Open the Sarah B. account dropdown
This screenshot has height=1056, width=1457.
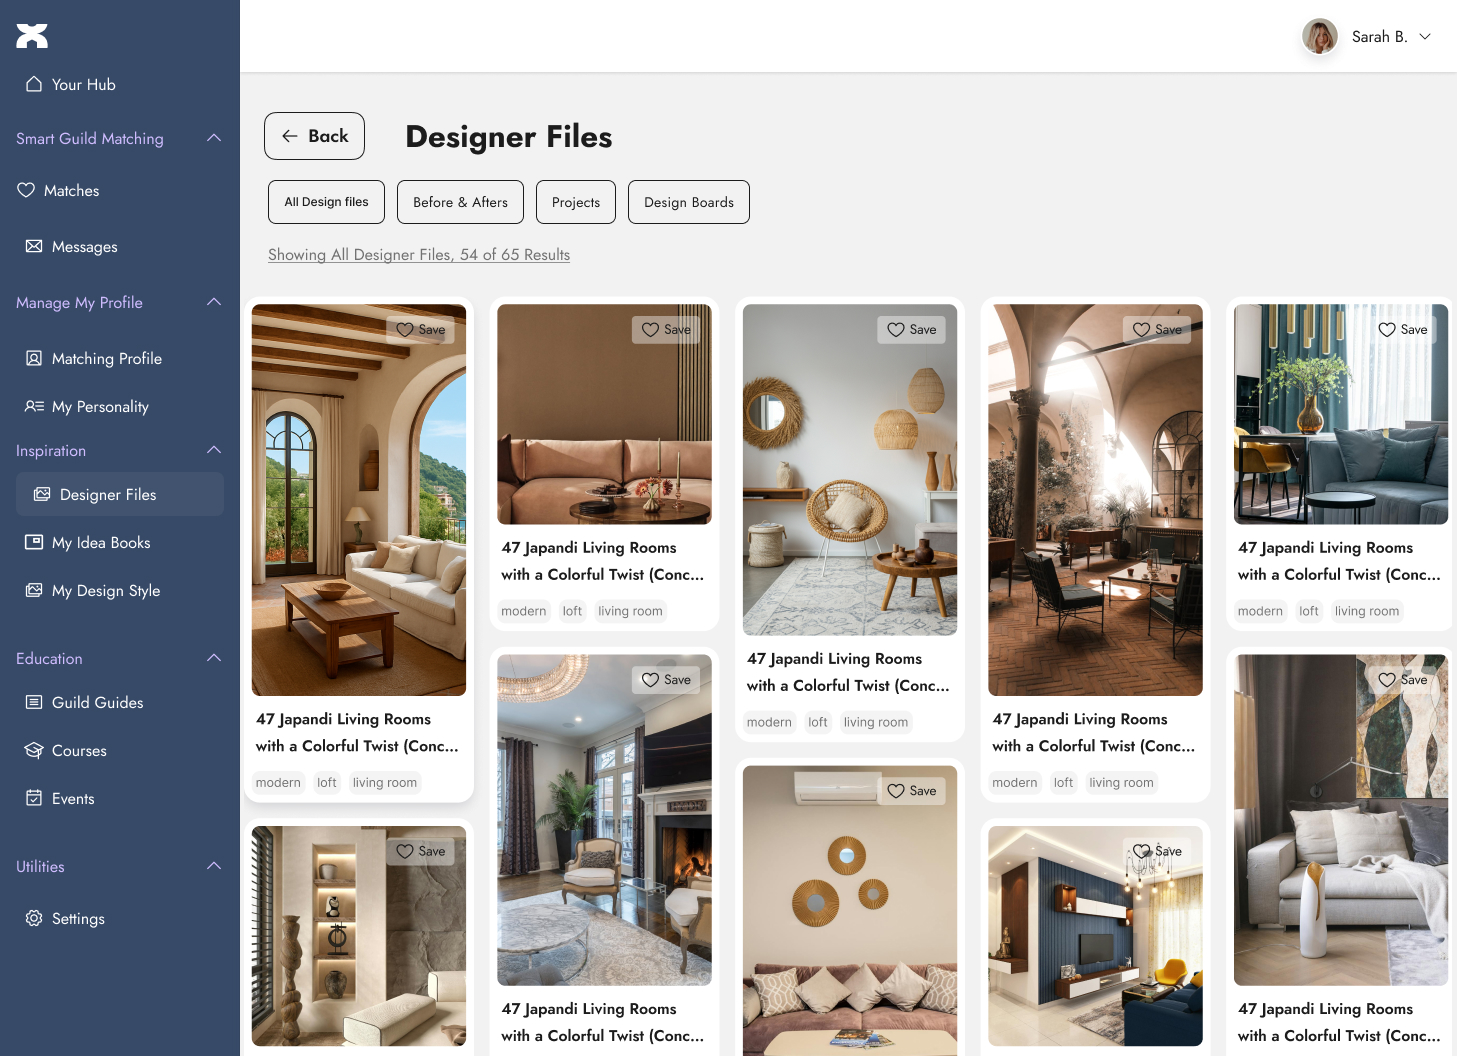click(1425, 37)
